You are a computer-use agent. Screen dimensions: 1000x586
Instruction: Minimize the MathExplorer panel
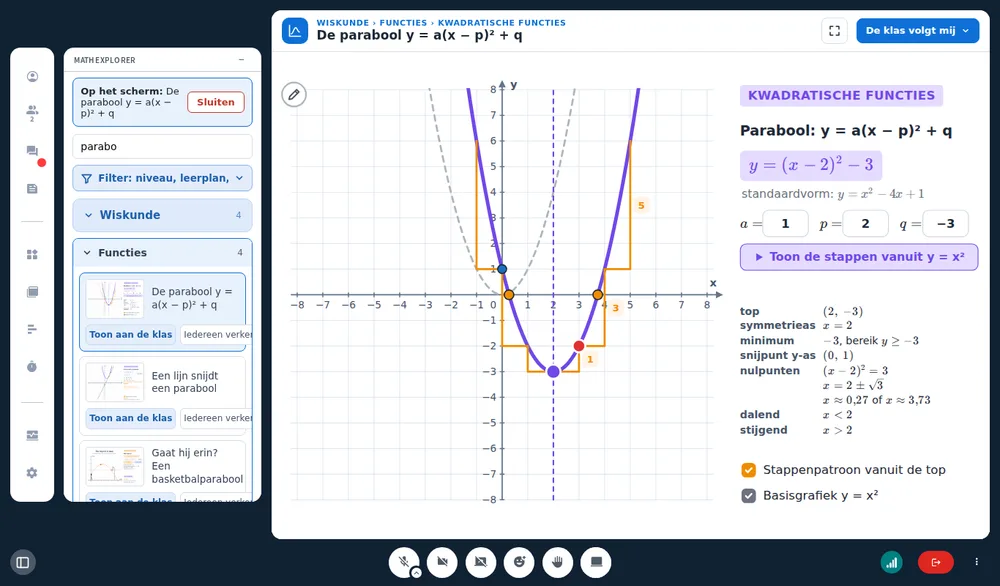(x=241, y=60)
